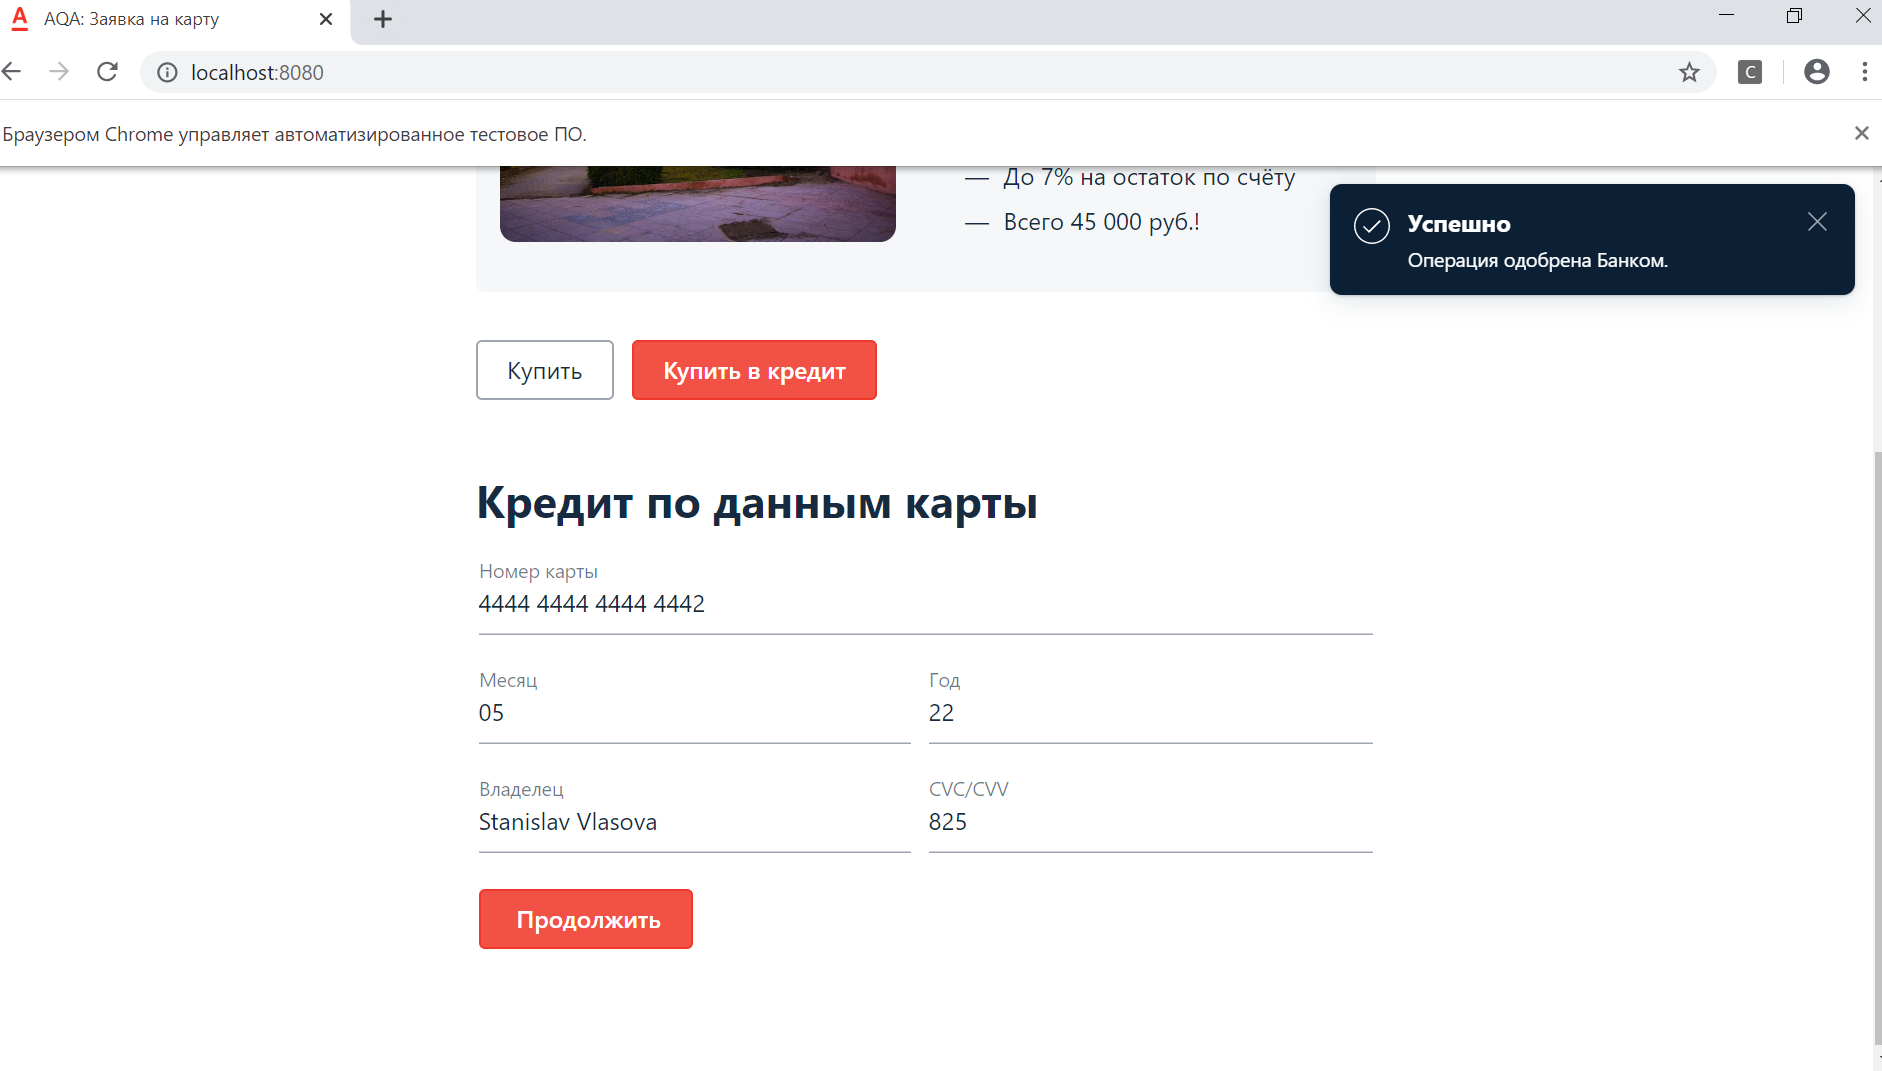Click the reload page icon

point(107,71)
